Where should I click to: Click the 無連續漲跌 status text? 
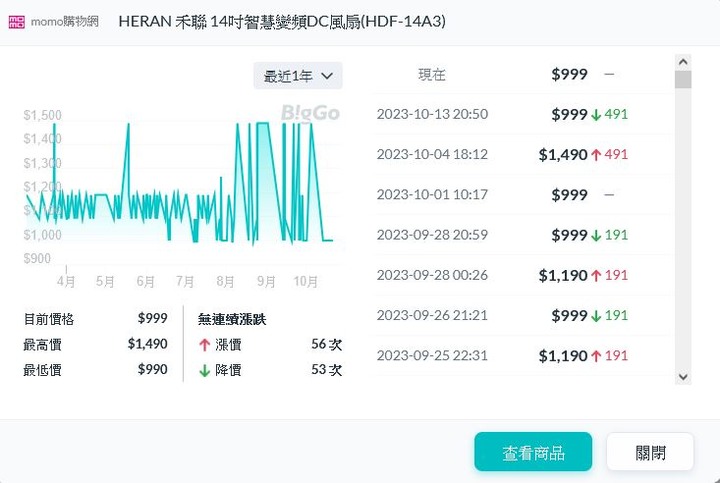[232, 319]
